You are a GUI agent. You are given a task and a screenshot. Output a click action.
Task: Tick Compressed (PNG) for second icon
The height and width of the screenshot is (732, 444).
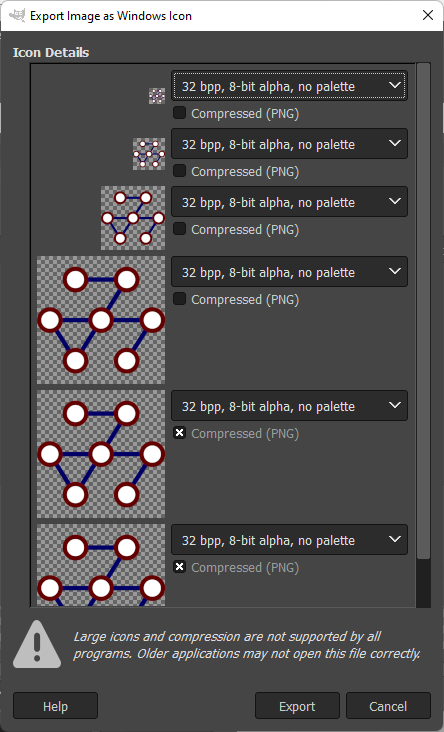click(179, 171)
